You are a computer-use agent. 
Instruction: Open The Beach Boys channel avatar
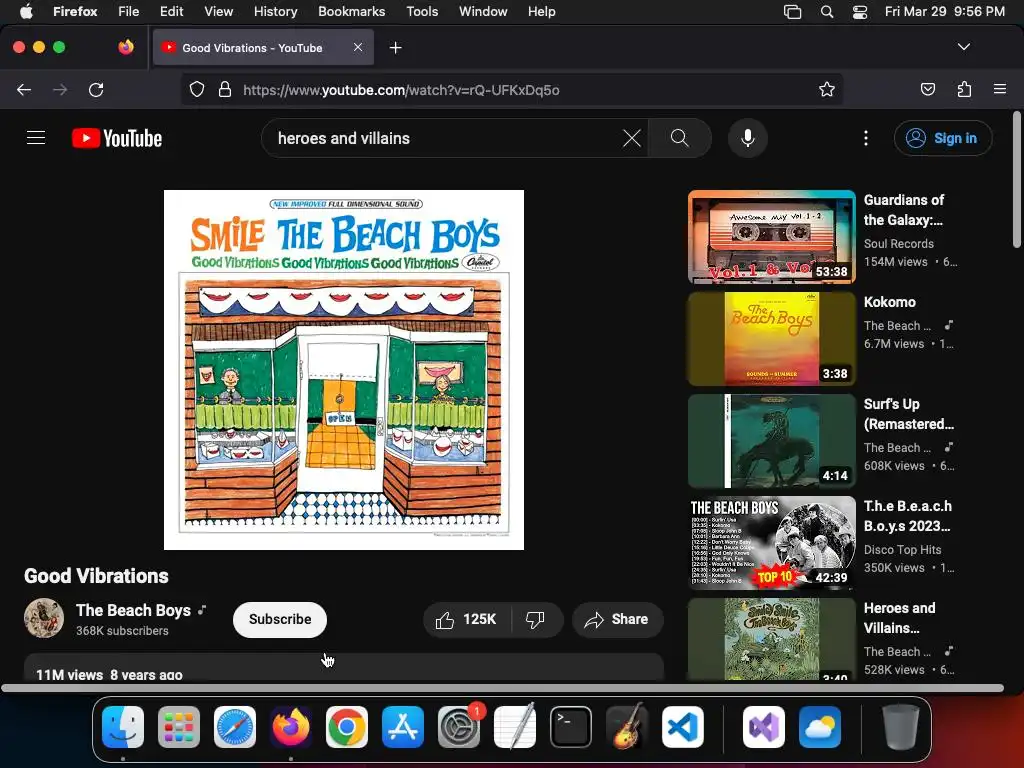44,618
